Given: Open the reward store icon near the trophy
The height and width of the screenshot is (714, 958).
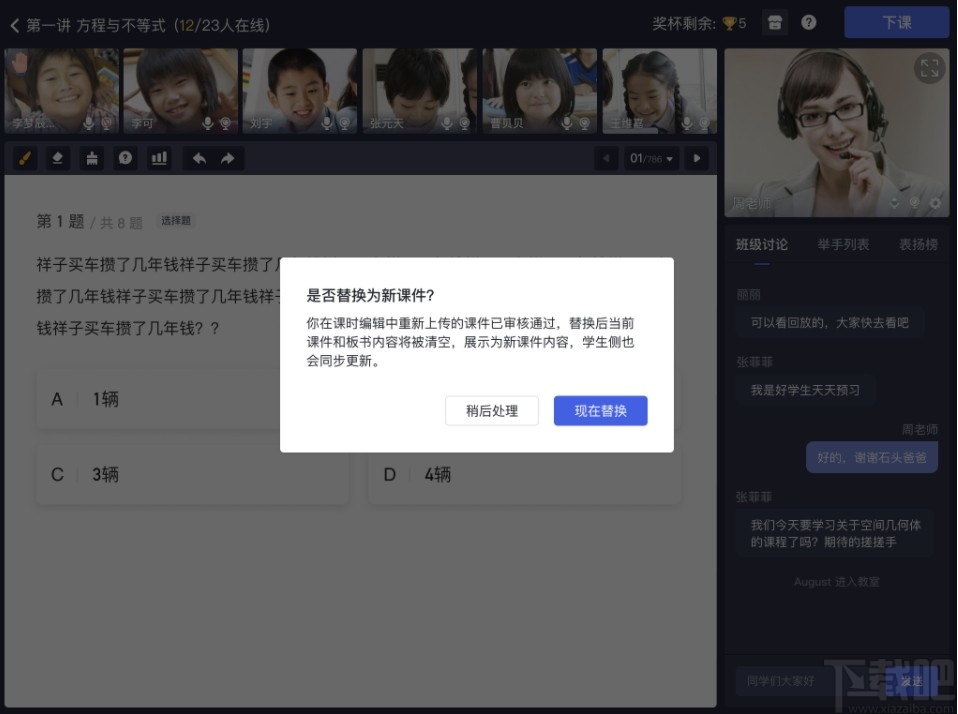Looking at the screenshot, I should tap(775, 22).
